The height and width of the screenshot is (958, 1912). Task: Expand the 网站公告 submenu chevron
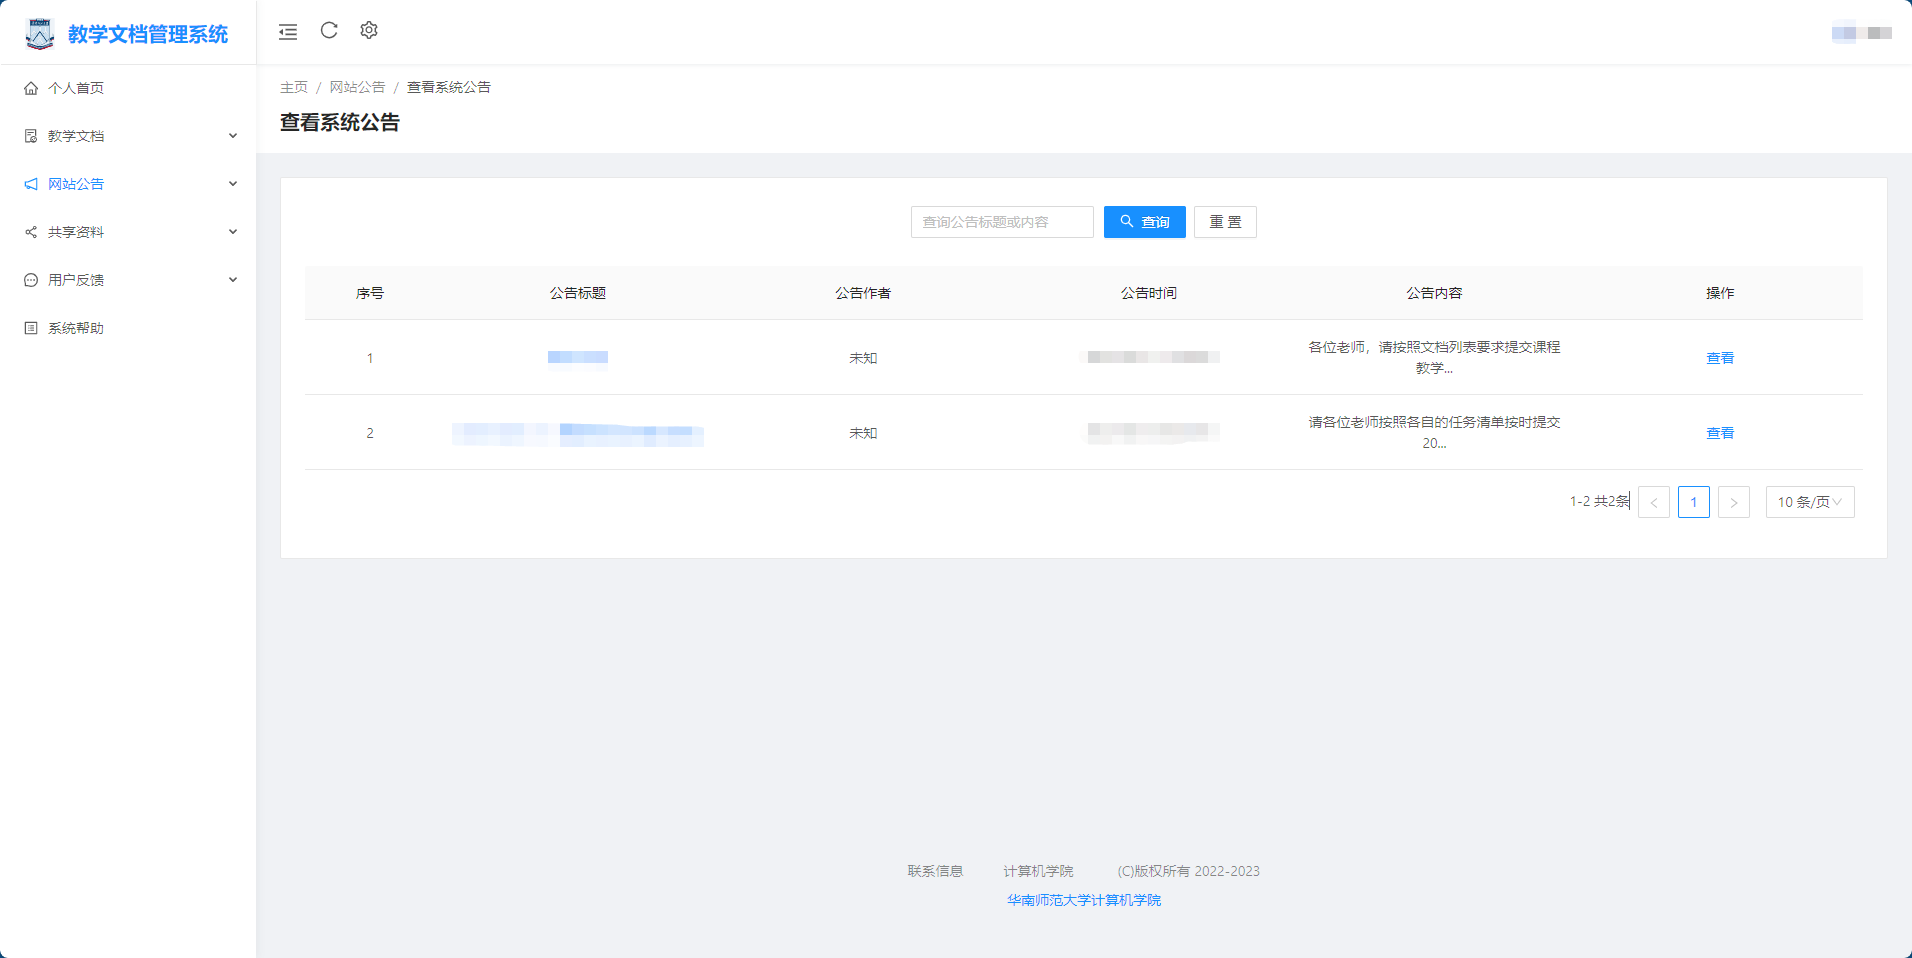click(233, 184)
